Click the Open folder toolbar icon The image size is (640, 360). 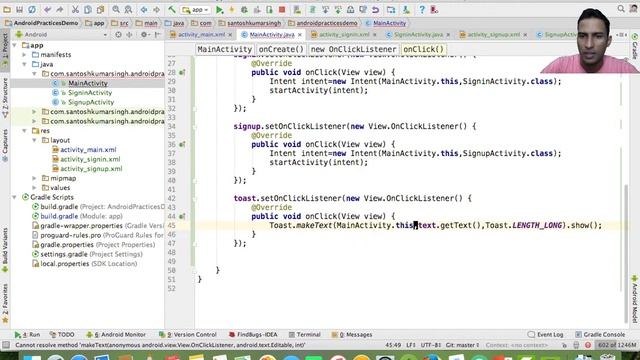[7, 9]
